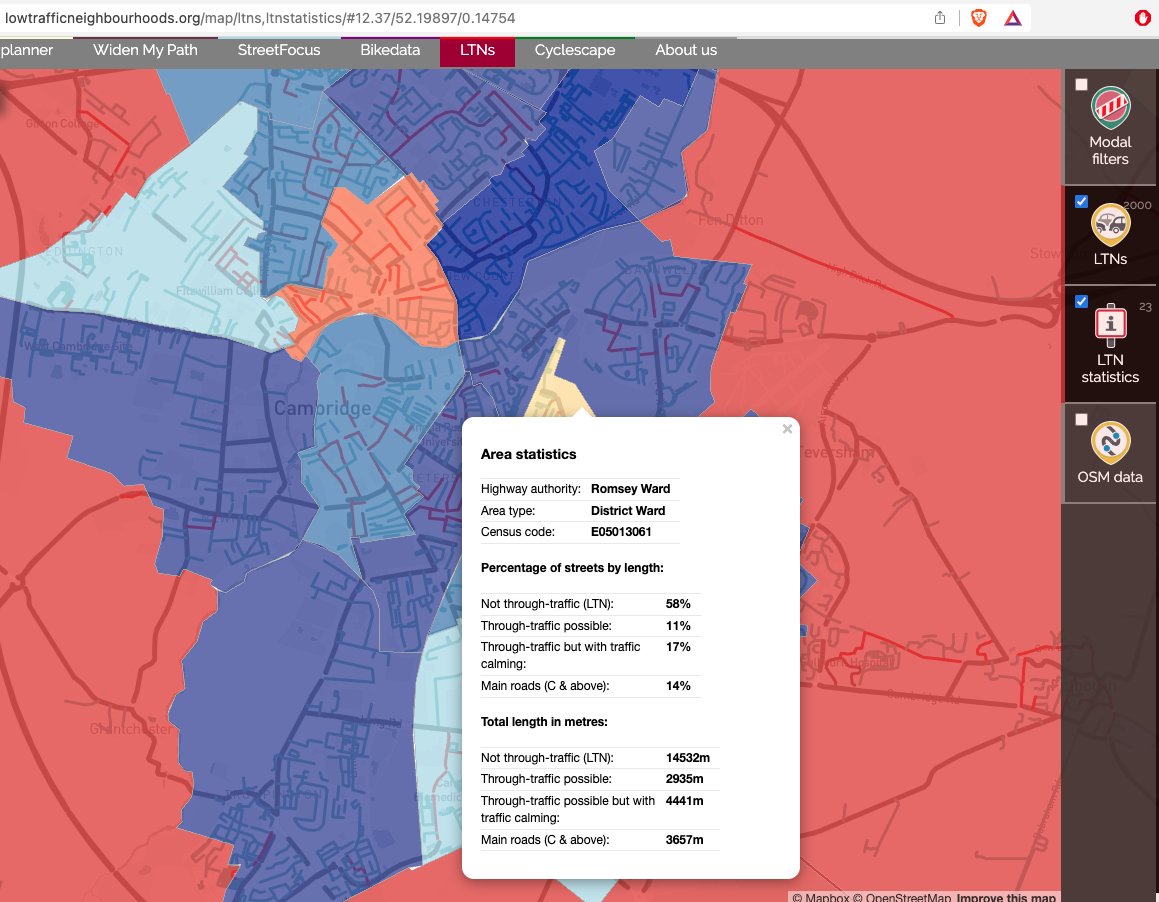This screenshot has width=1159, height=902.
Task: Click the Romsey Ward value
Action: (x=631, y=489)
